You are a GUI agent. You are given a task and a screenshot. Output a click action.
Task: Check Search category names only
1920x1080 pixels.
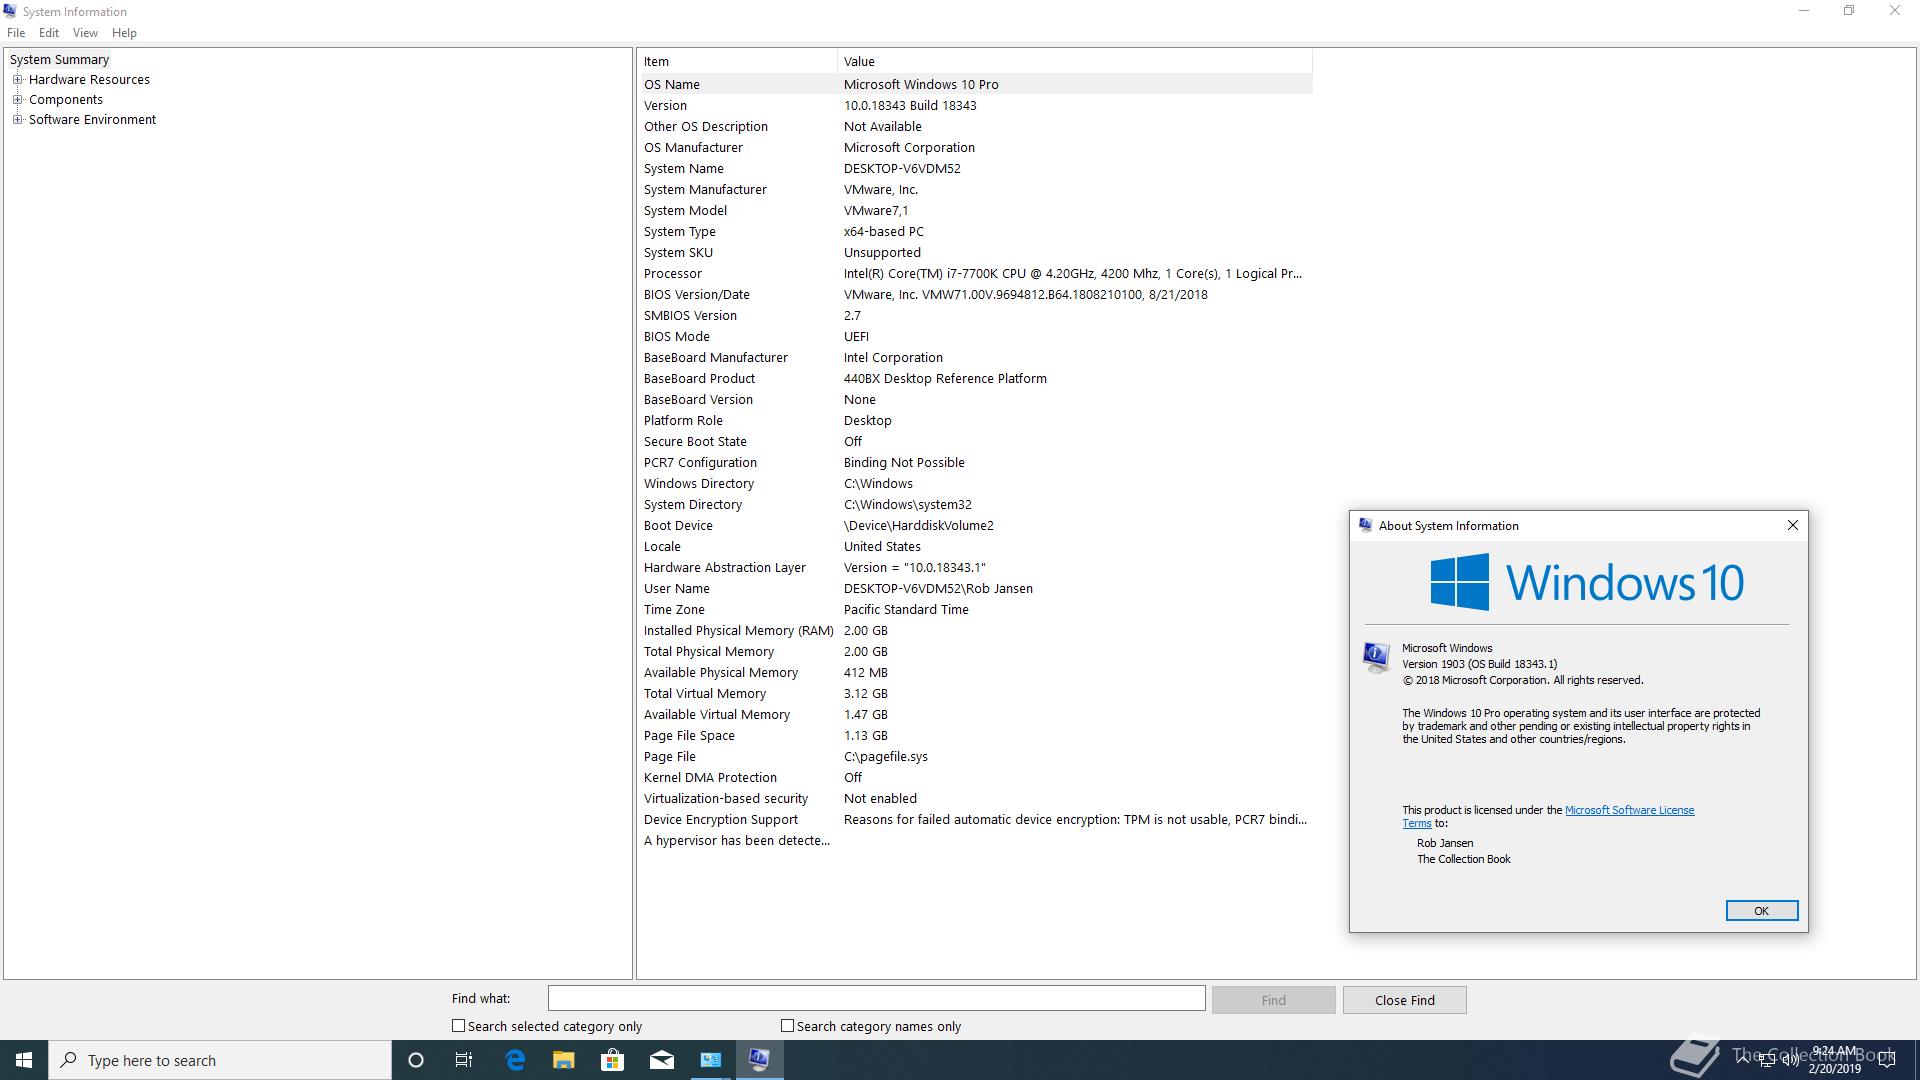point(788,1026)
